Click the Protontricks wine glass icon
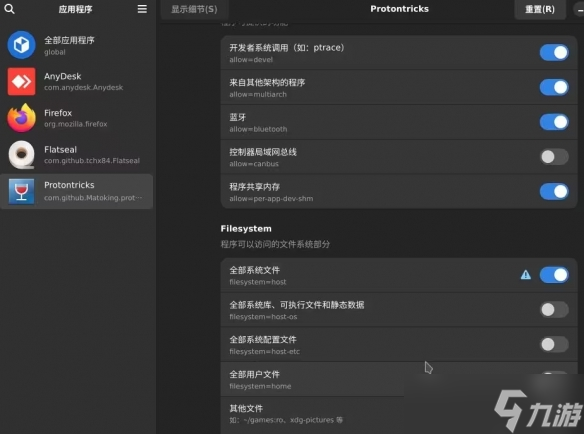 (x=21, y=191)
